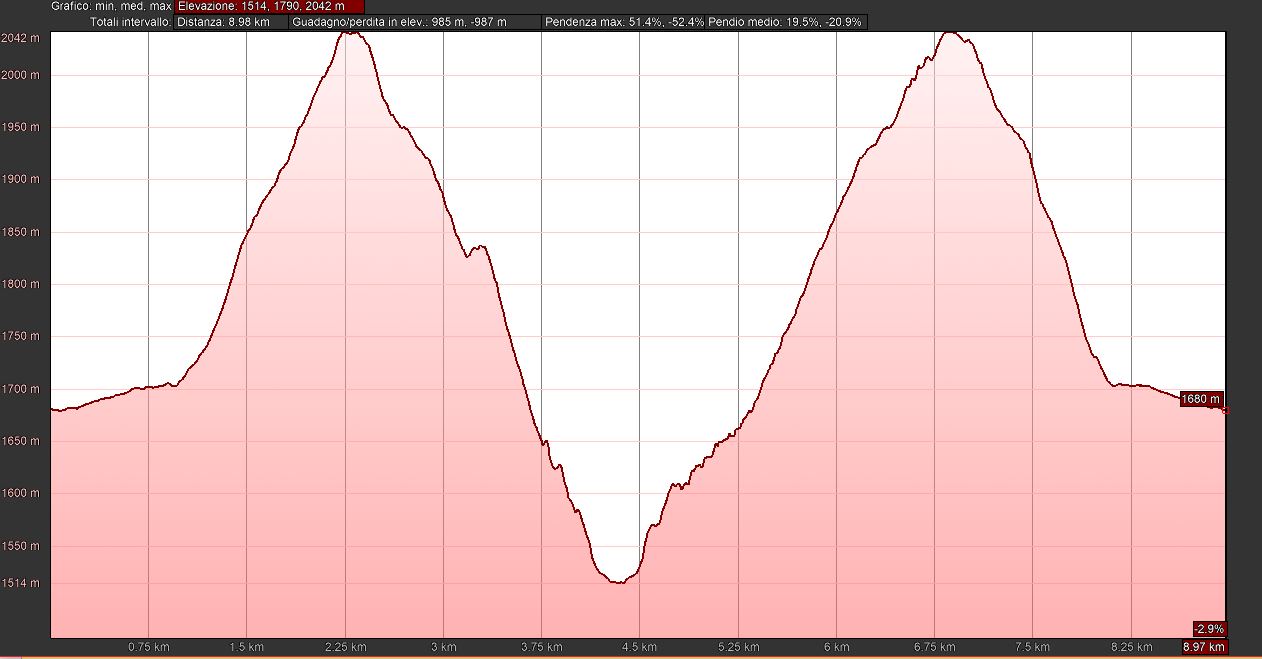Click the 1800 m y-axis label
1262x659 pixels.
click(x=21, y=284)
